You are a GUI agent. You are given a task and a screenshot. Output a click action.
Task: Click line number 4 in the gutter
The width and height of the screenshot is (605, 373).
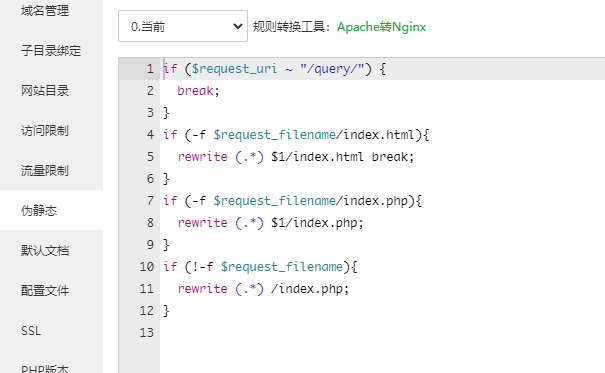150,135
